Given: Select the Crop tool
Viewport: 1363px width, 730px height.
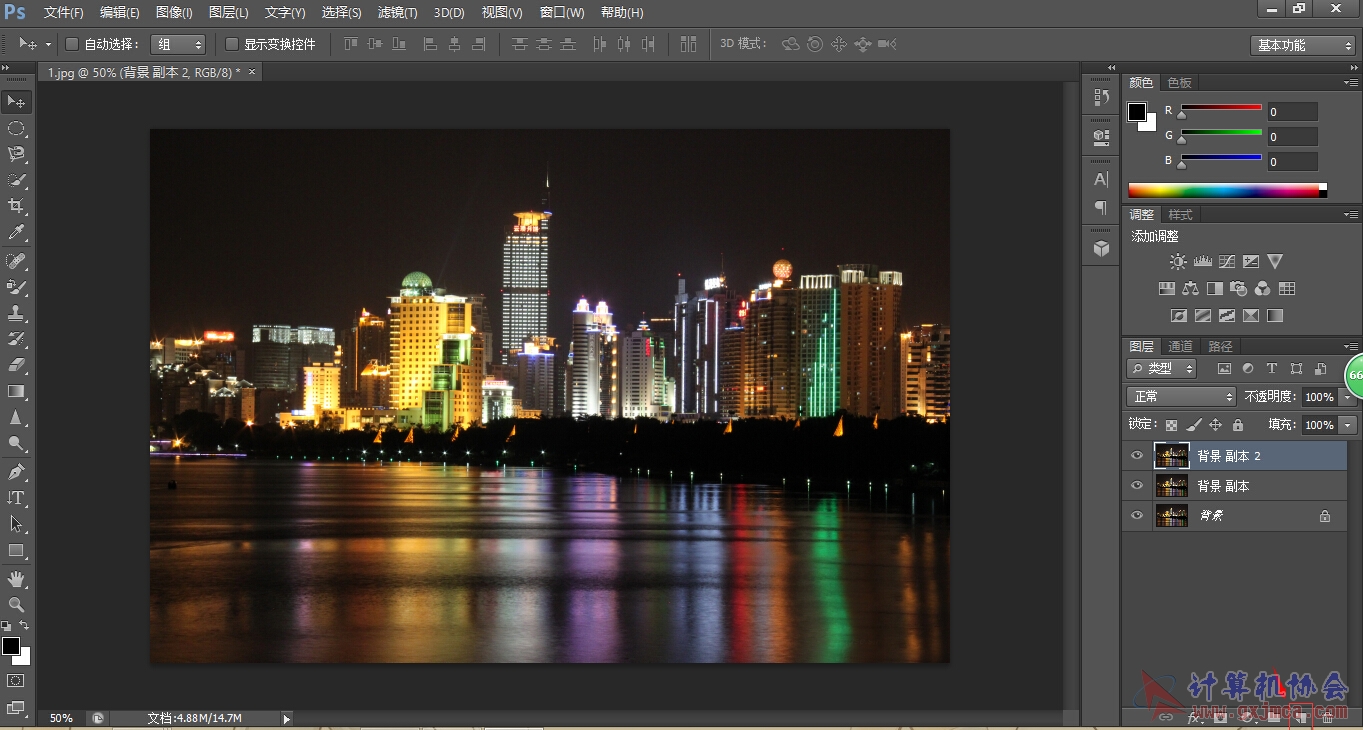Looking at the screenshot, I should 17,206.
